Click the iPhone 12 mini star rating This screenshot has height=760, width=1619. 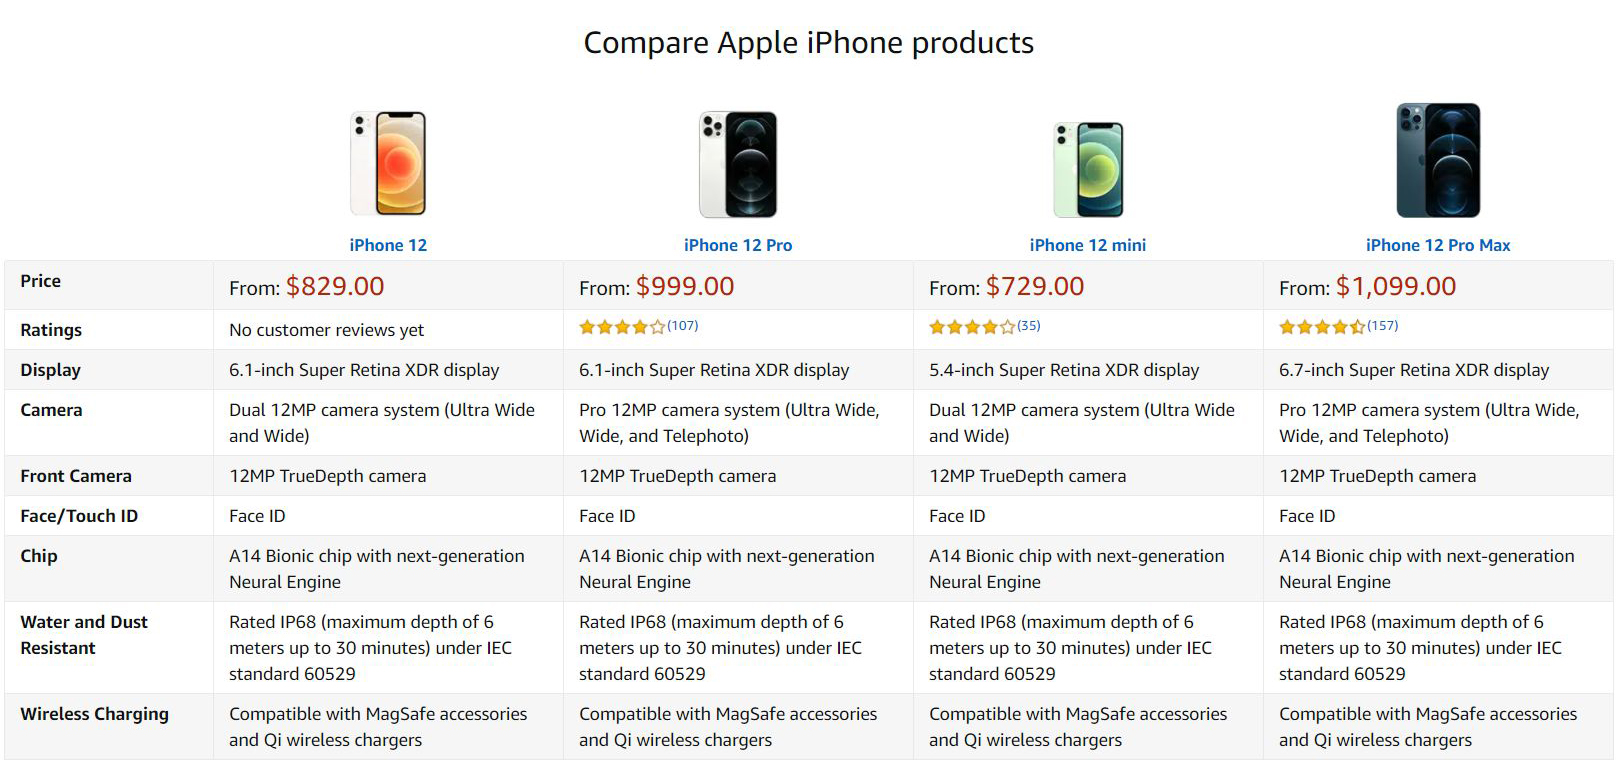[972, 327]
